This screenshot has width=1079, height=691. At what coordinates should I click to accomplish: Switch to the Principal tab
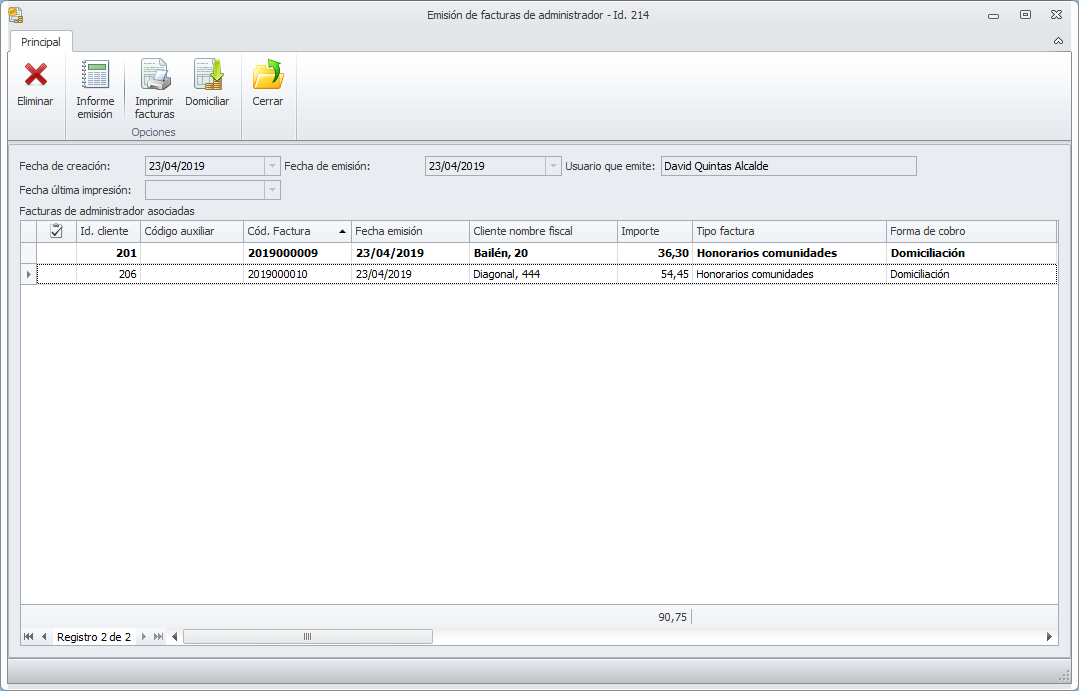tap(41, 42)
